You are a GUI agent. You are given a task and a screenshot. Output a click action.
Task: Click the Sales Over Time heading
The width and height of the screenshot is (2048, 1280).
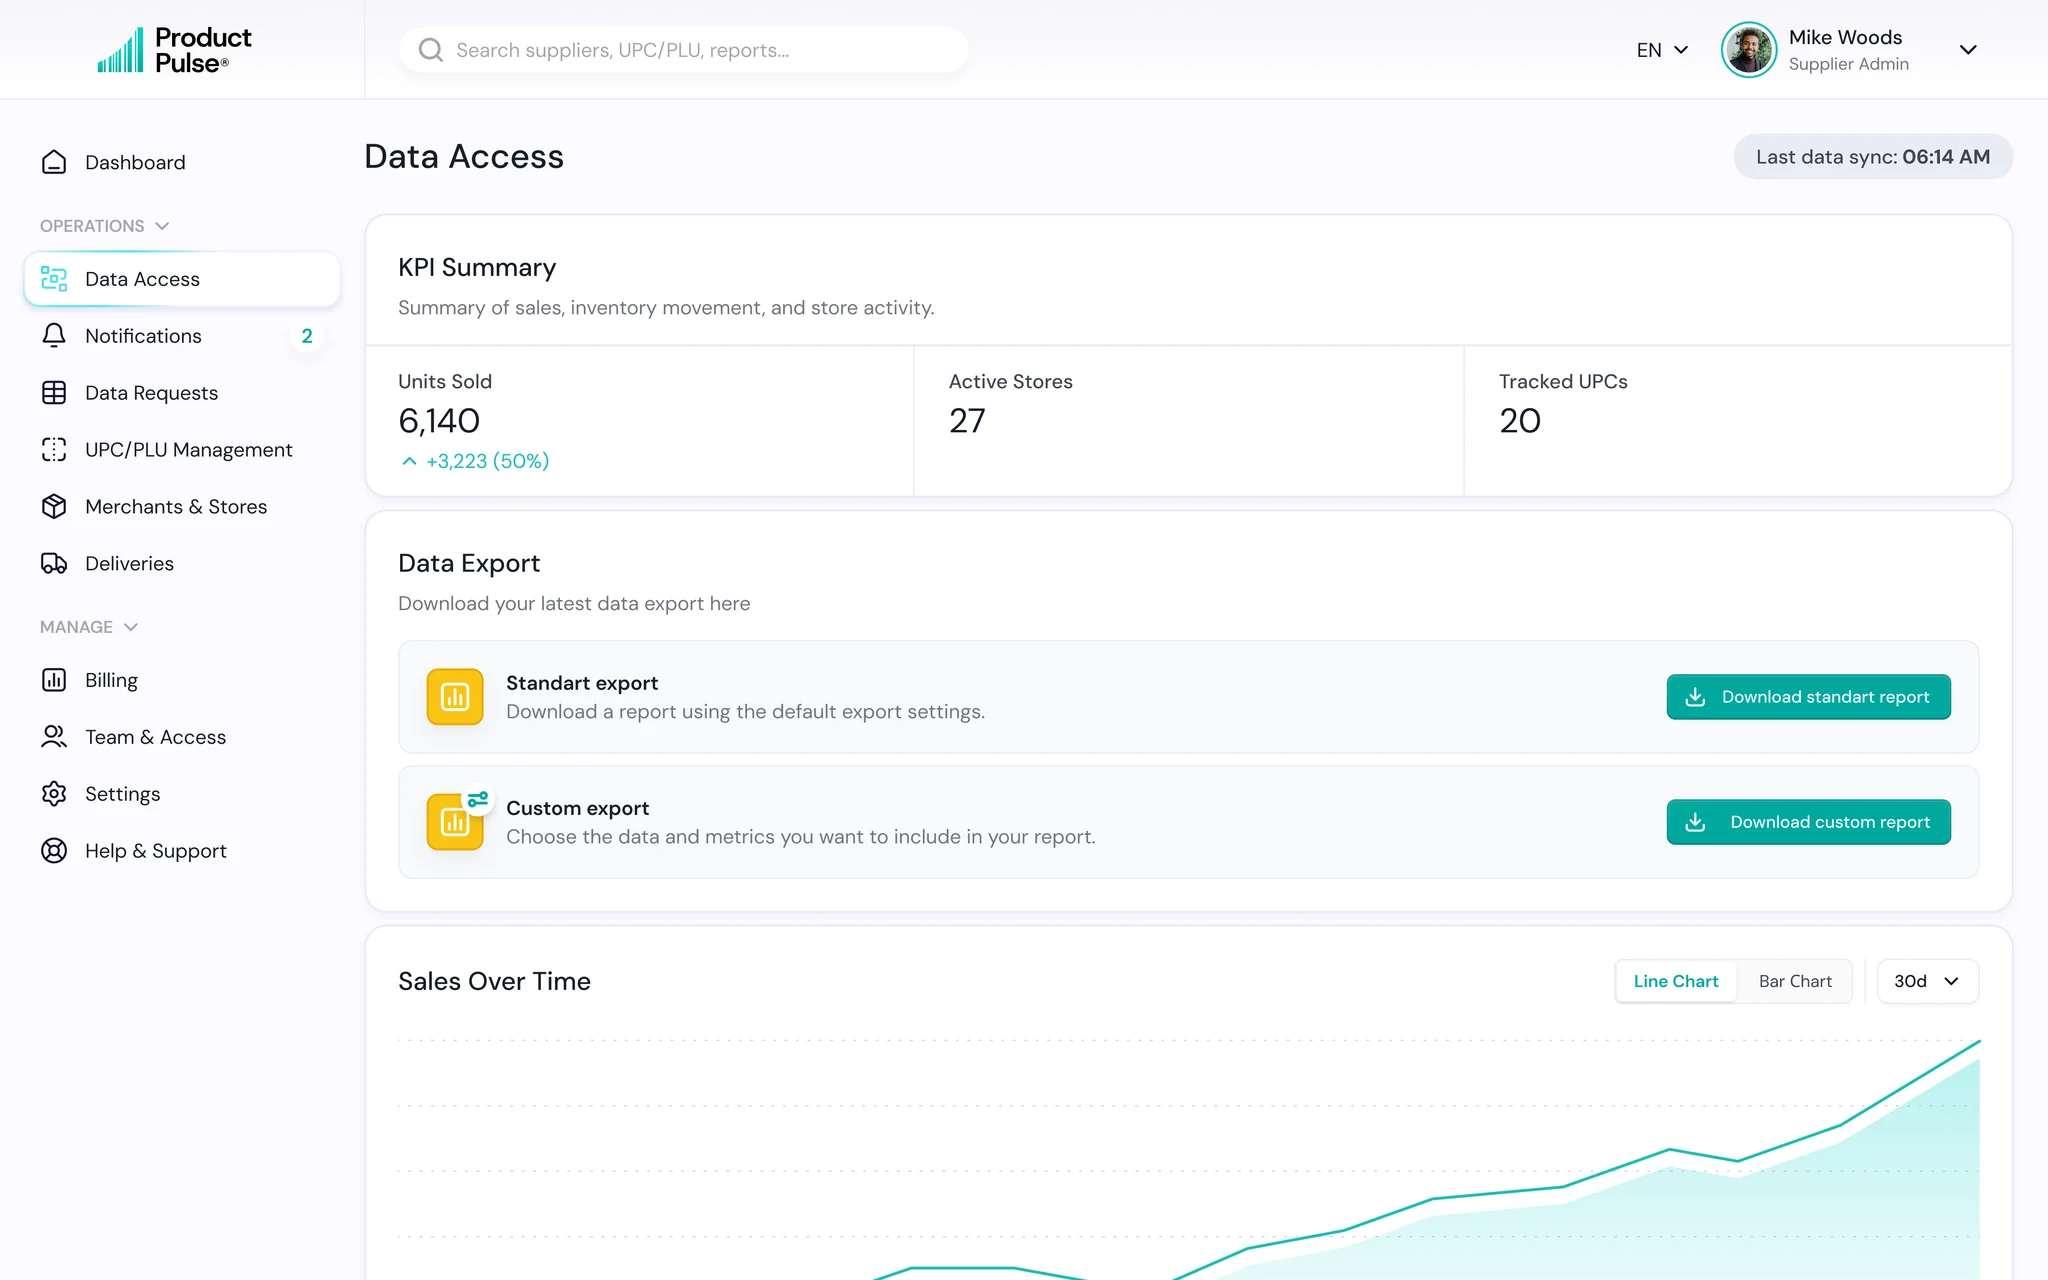tap(494, 981)
